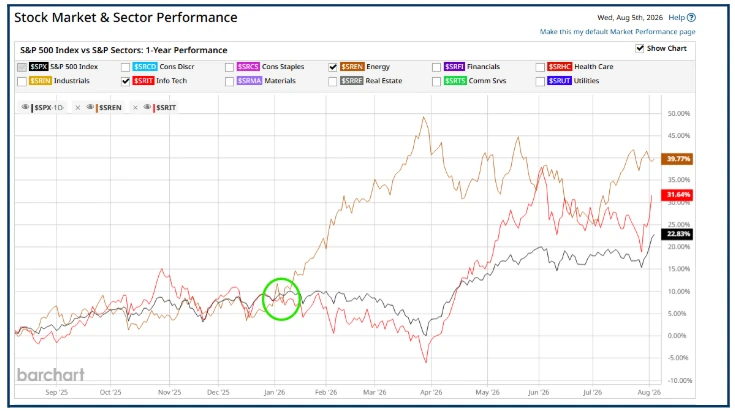Viewport: 735px width, 411px height.
Task: Click the Jan '26 axis label
Action: [274, 392]
